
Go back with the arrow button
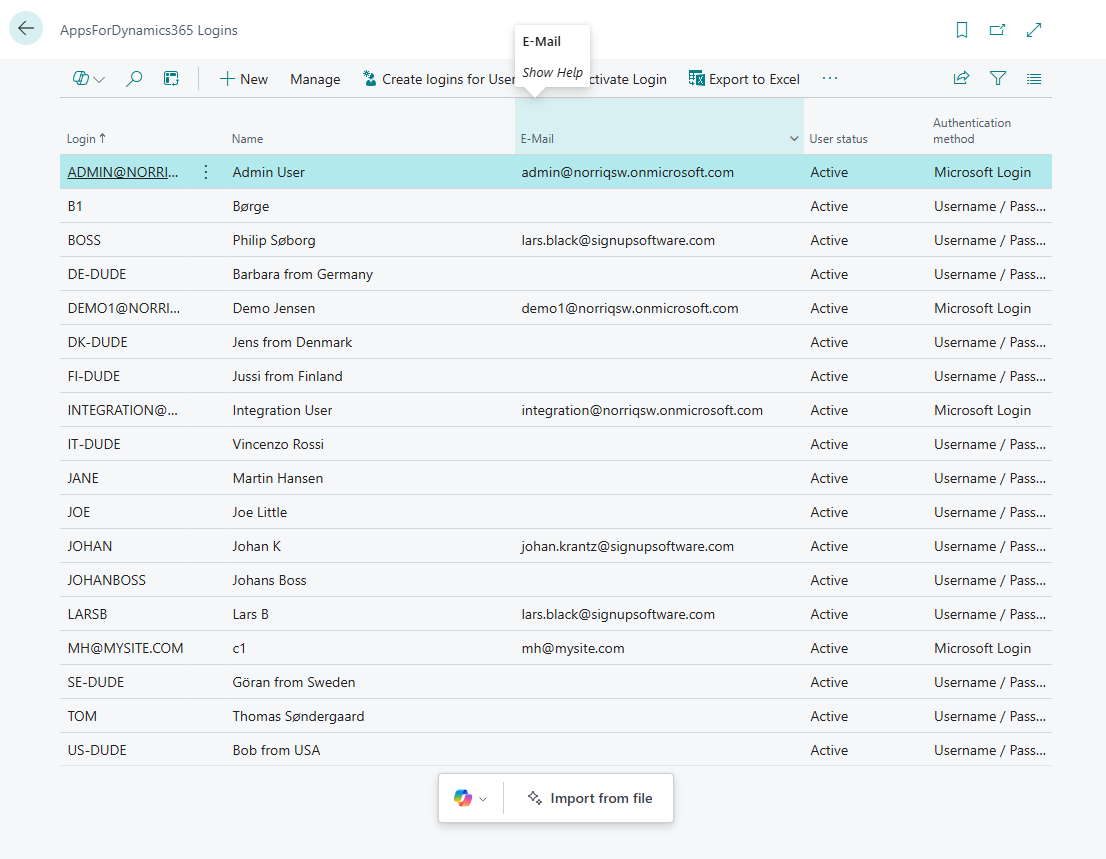26,28
